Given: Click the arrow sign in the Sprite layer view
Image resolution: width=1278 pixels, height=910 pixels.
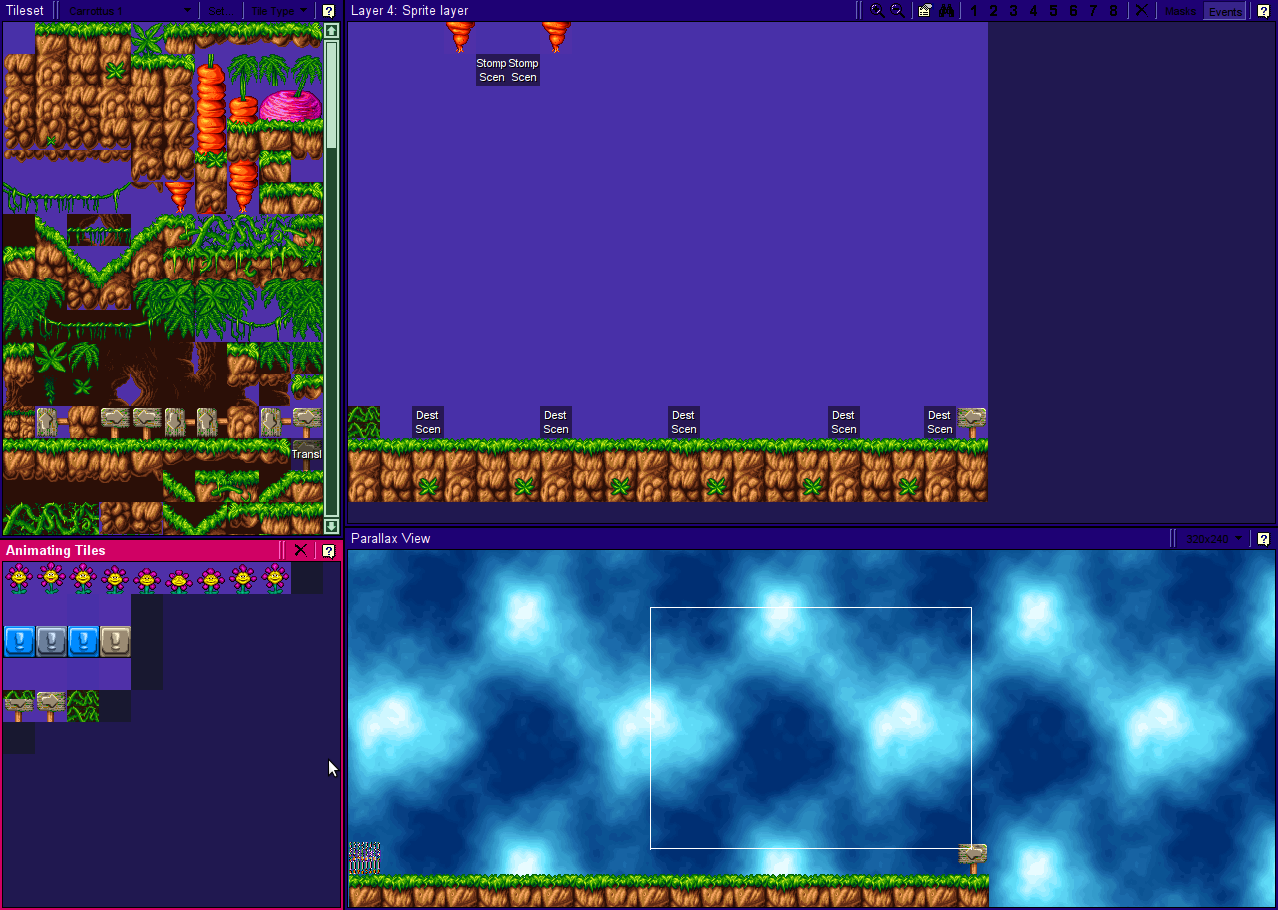Looking at the screenshot, I should 972,422.
